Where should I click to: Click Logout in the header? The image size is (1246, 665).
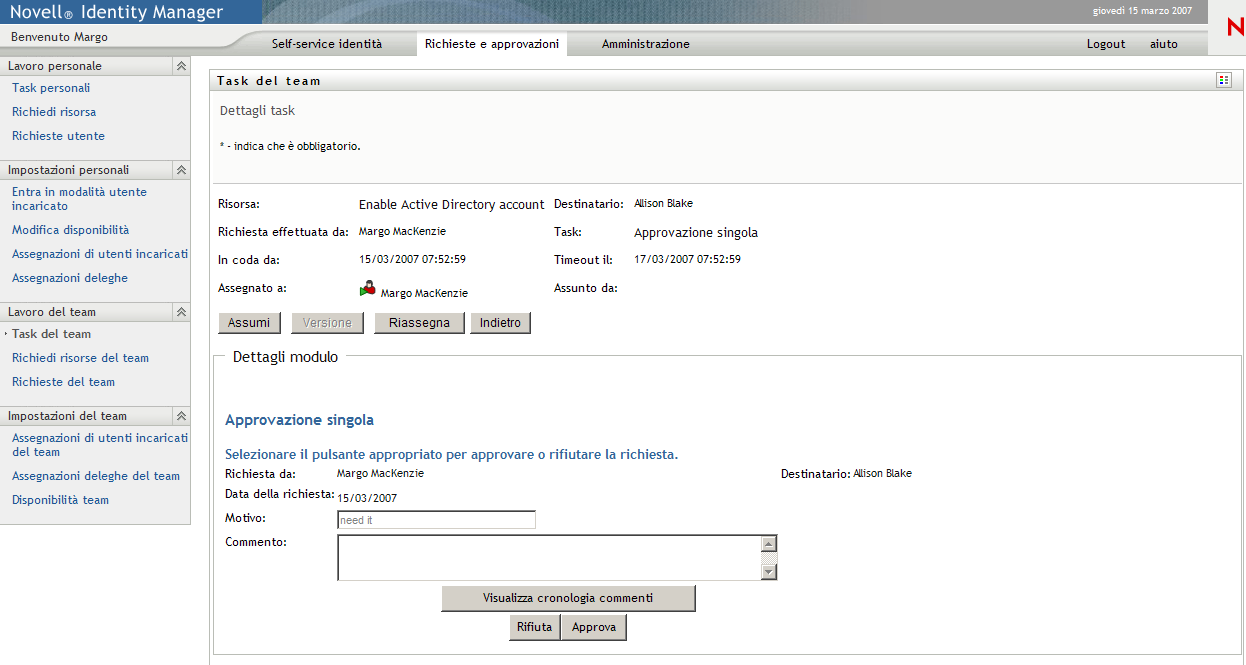pos(1106,44)
